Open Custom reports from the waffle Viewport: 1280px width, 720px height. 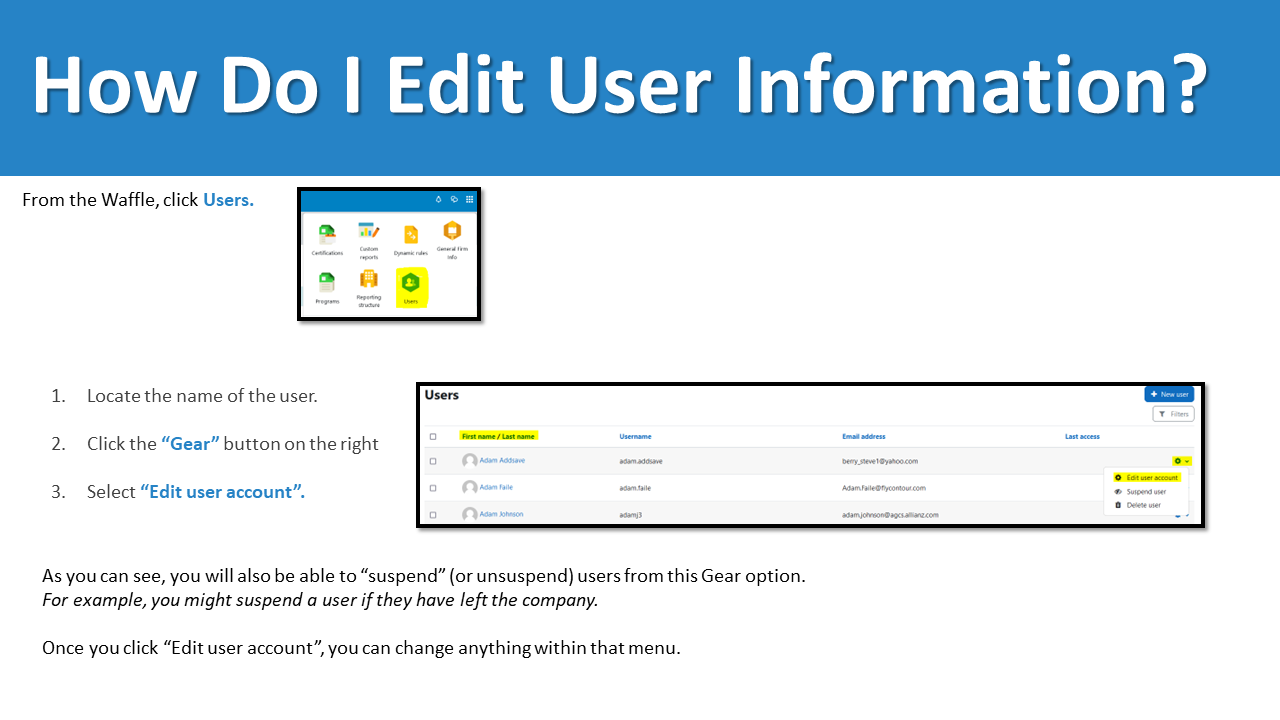369,231
